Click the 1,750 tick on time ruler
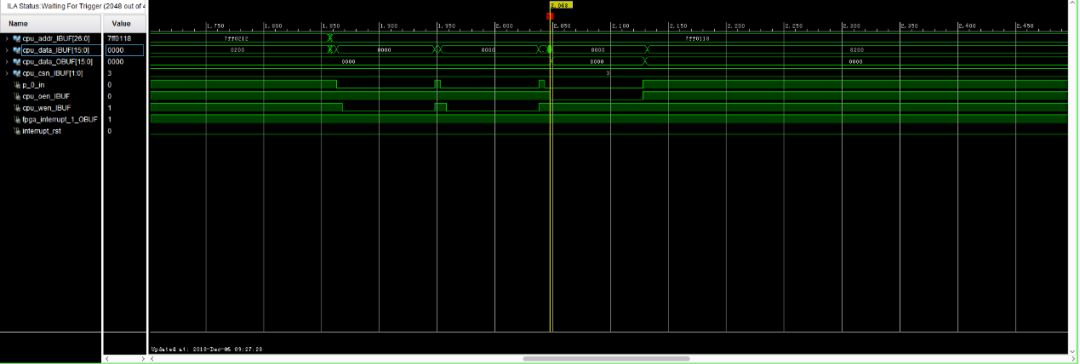The width and height of the screenshot is (1080, 364). [x=216, y=26]
